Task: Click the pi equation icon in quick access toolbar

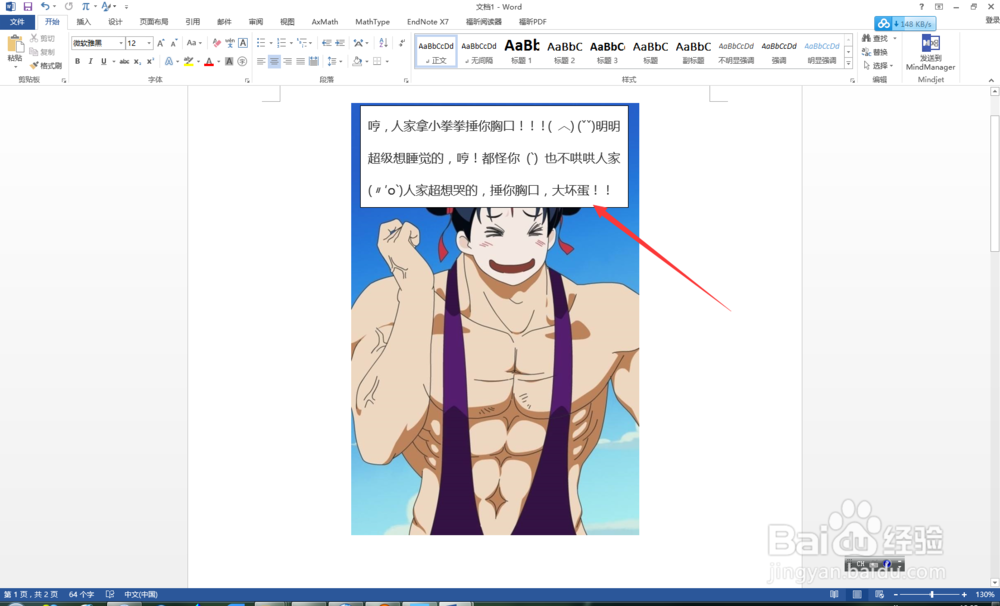Action: pyautogui.click(x=85, y=6)
